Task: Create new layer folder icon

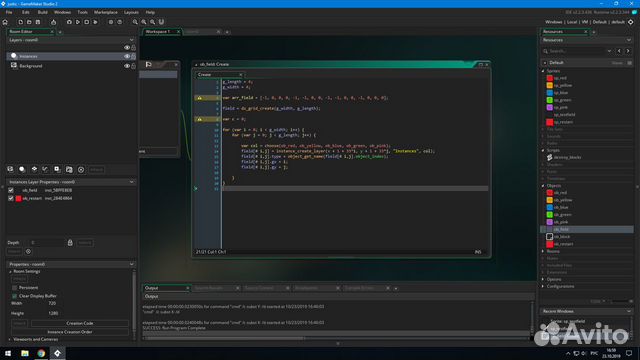Action: pyautogui.click(x=69, y=169)
